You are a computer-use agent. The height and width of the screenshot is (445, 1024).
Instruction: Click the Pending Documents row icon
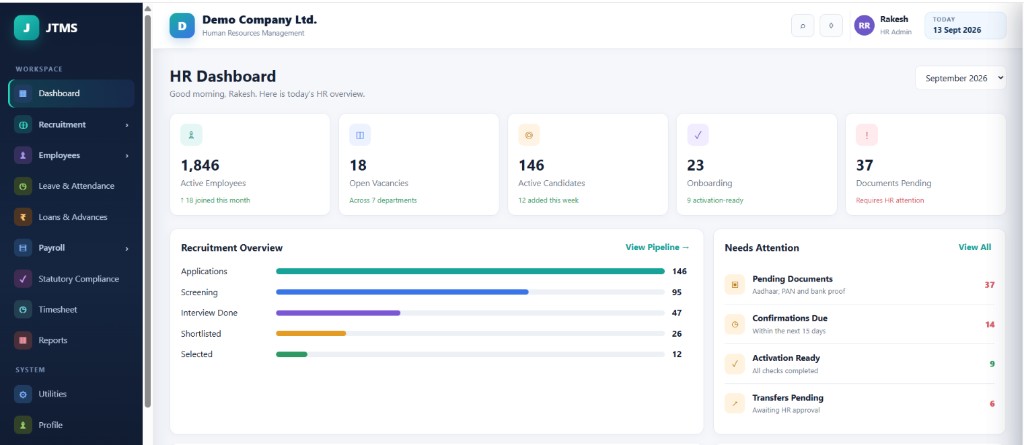tap(735, 285)
